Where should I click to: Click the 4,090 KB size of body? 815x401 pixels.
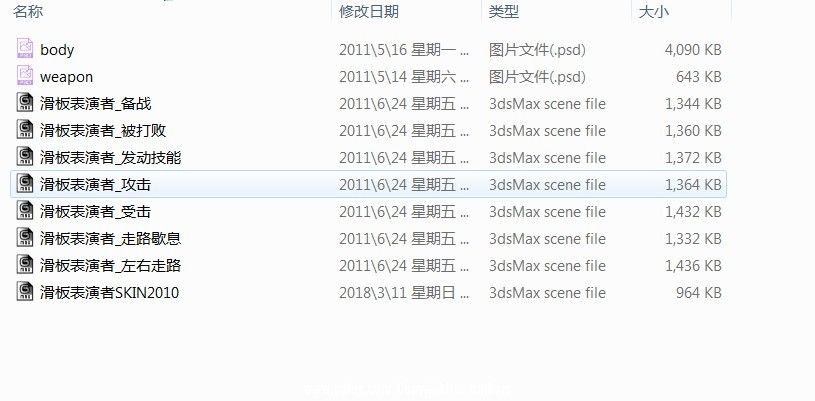point(693,50)
